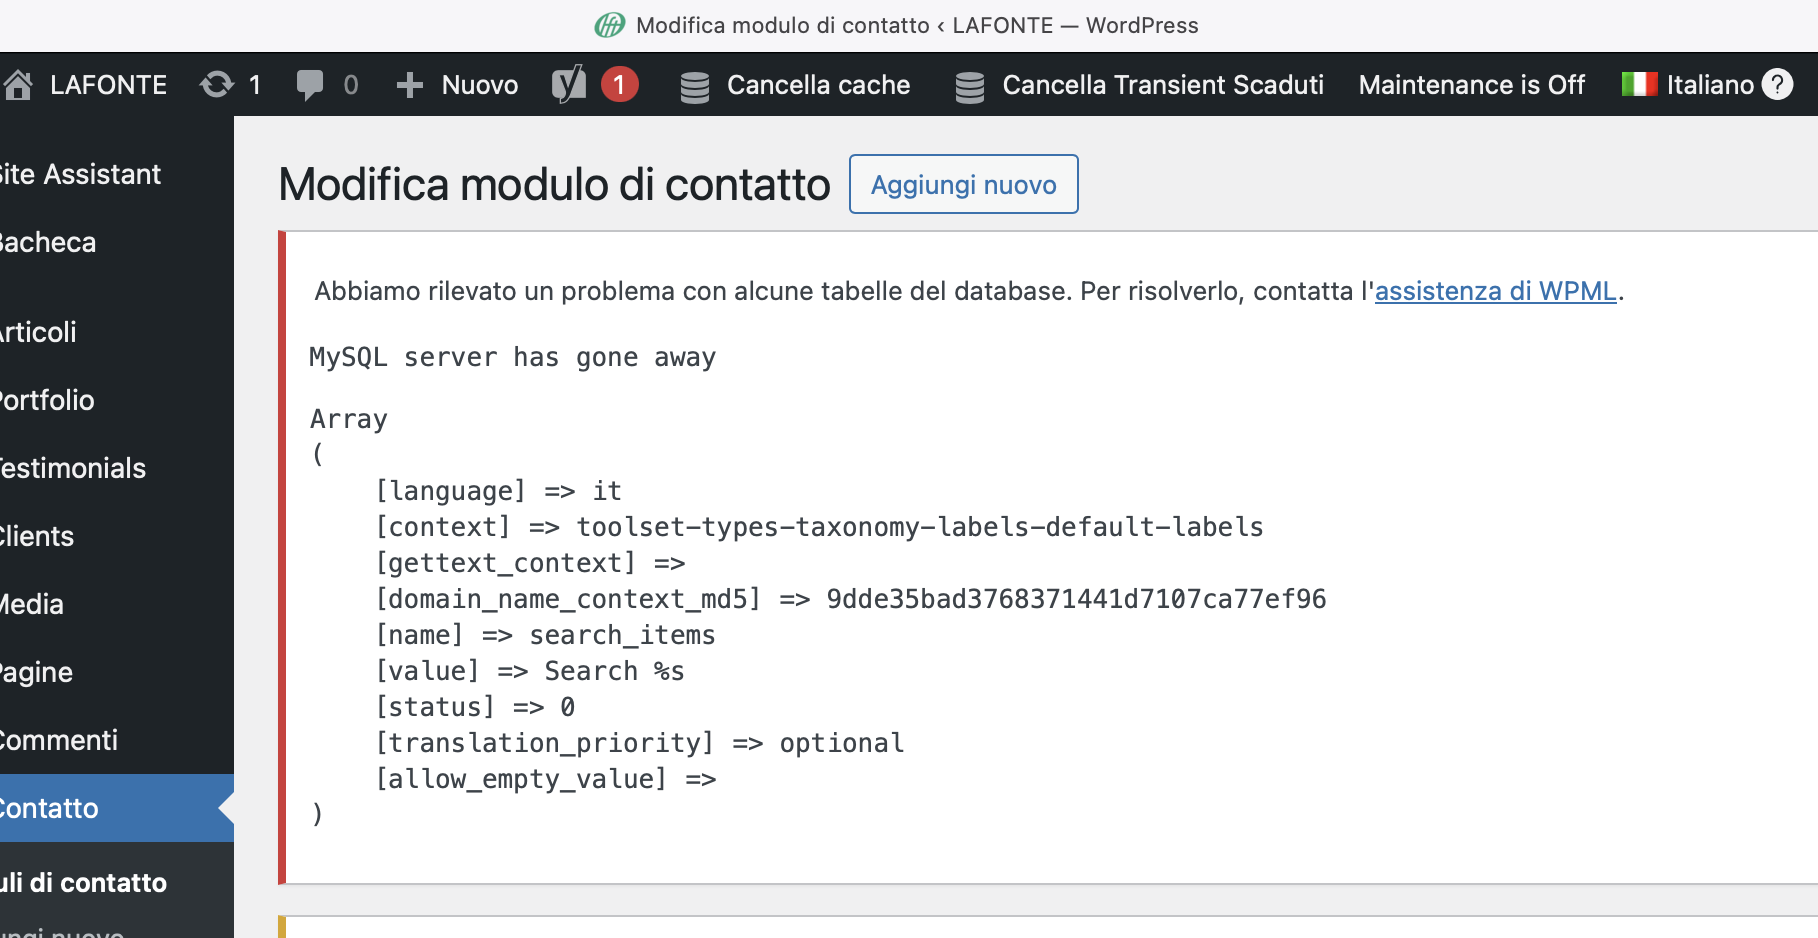This screenshot has width=1818, height=938.
Task: Click the [name] => search_items line
Action: pos(545,635)
